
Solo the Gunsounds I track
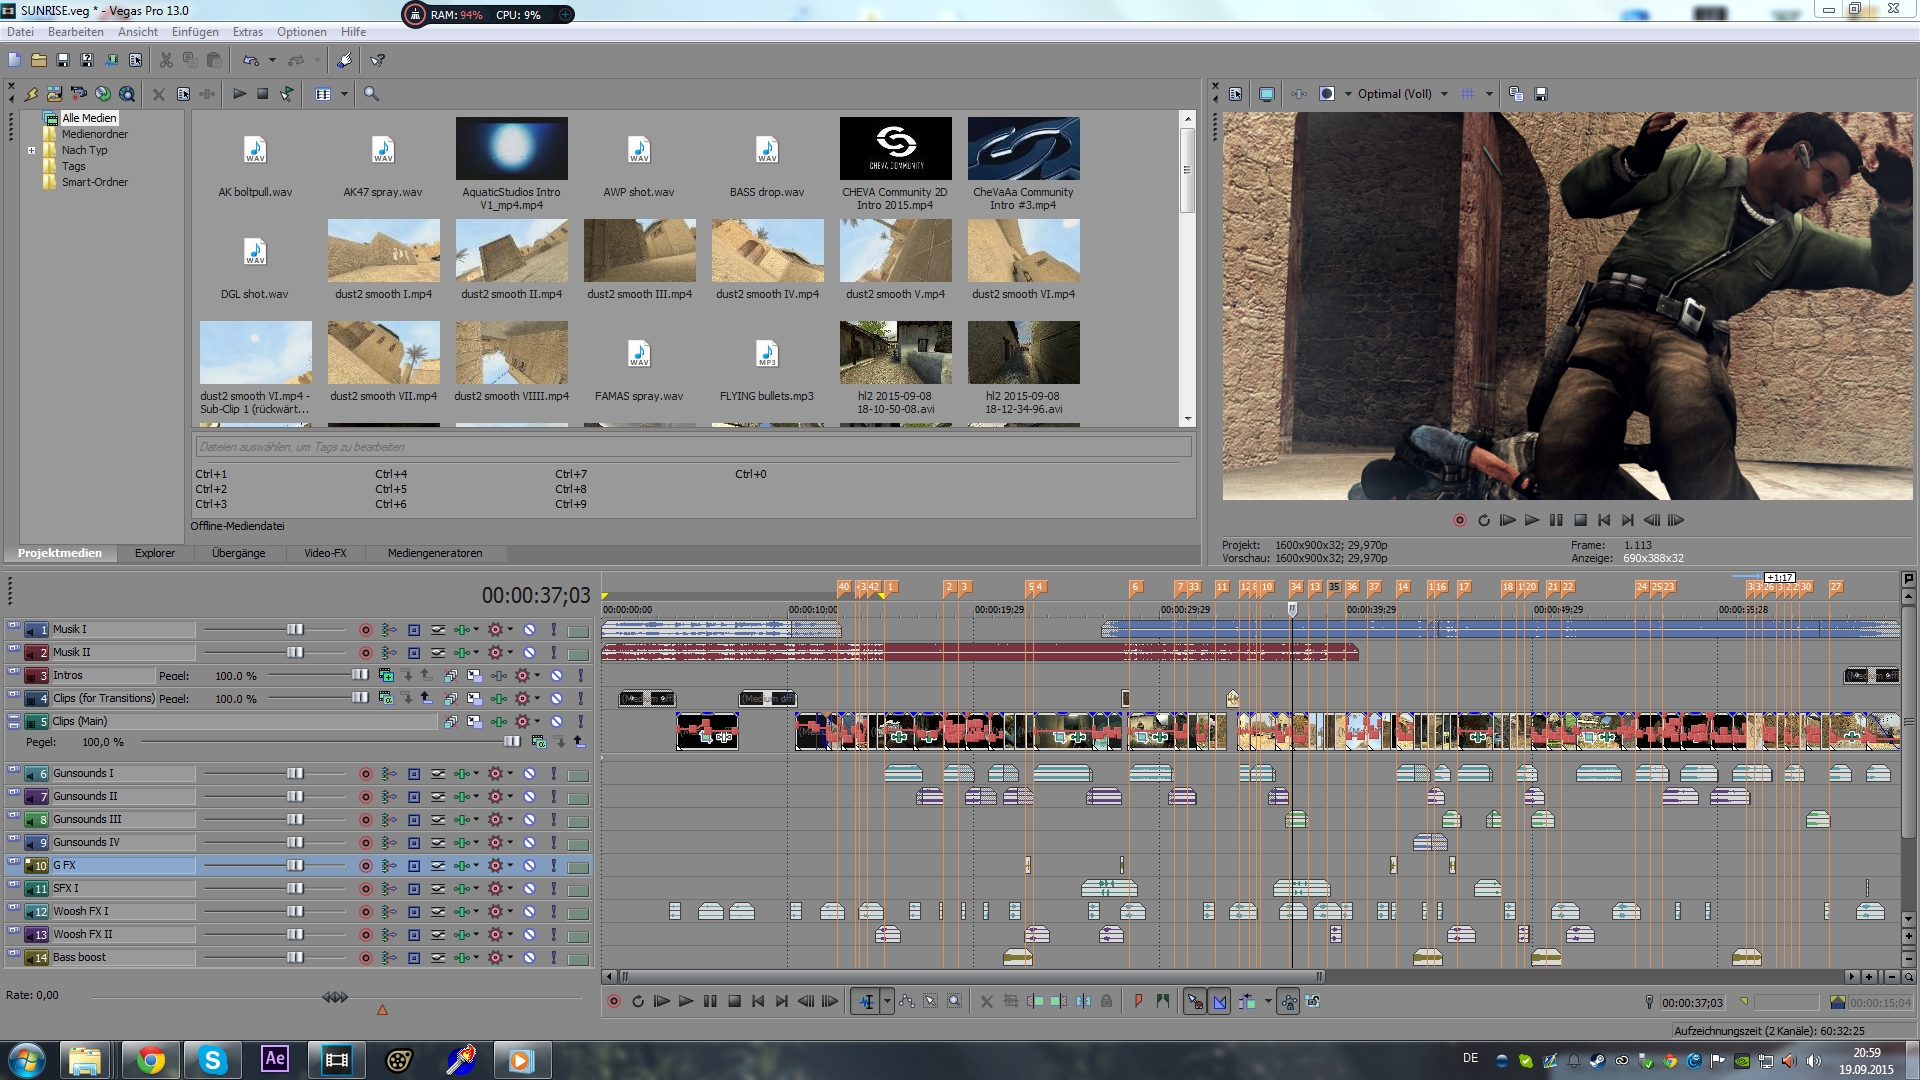553,774
